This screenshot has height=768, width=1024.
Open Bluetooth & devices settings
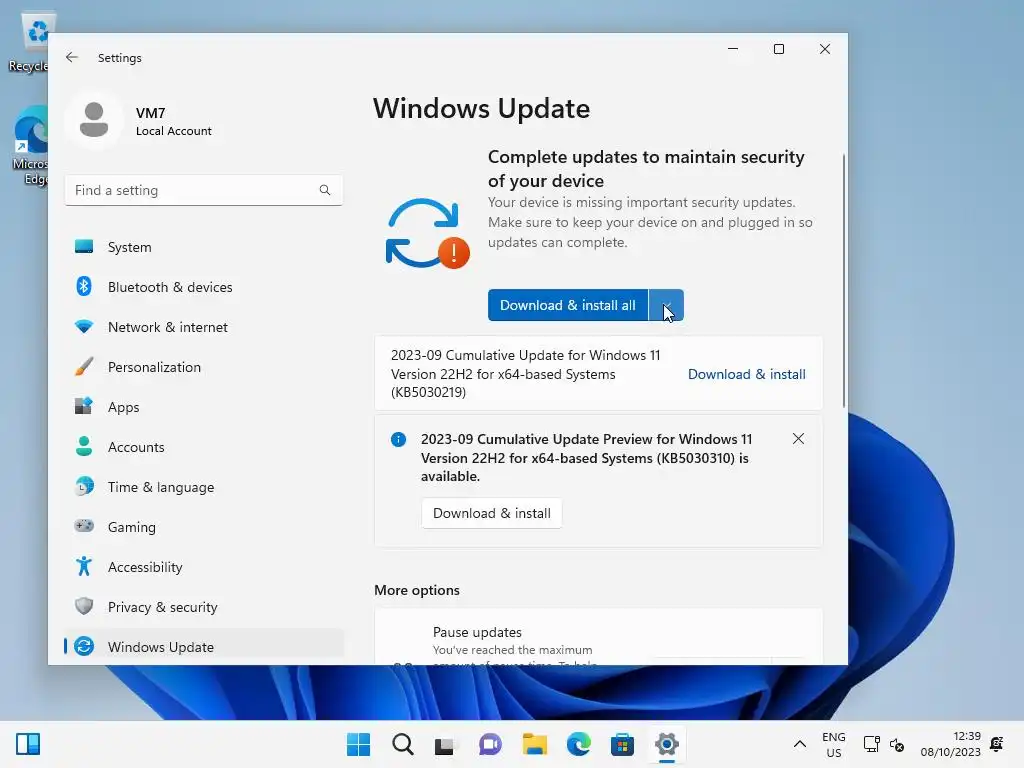[204, 287]
